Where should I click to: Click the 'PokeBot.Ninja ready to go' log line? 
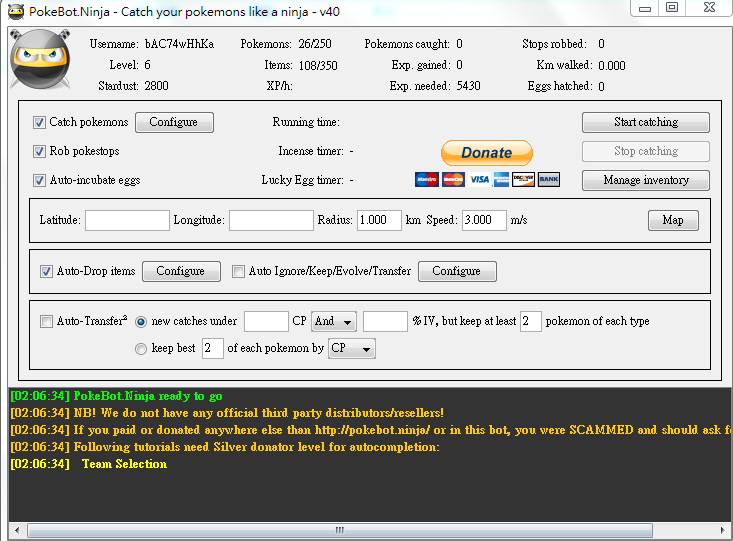(116, 397)
